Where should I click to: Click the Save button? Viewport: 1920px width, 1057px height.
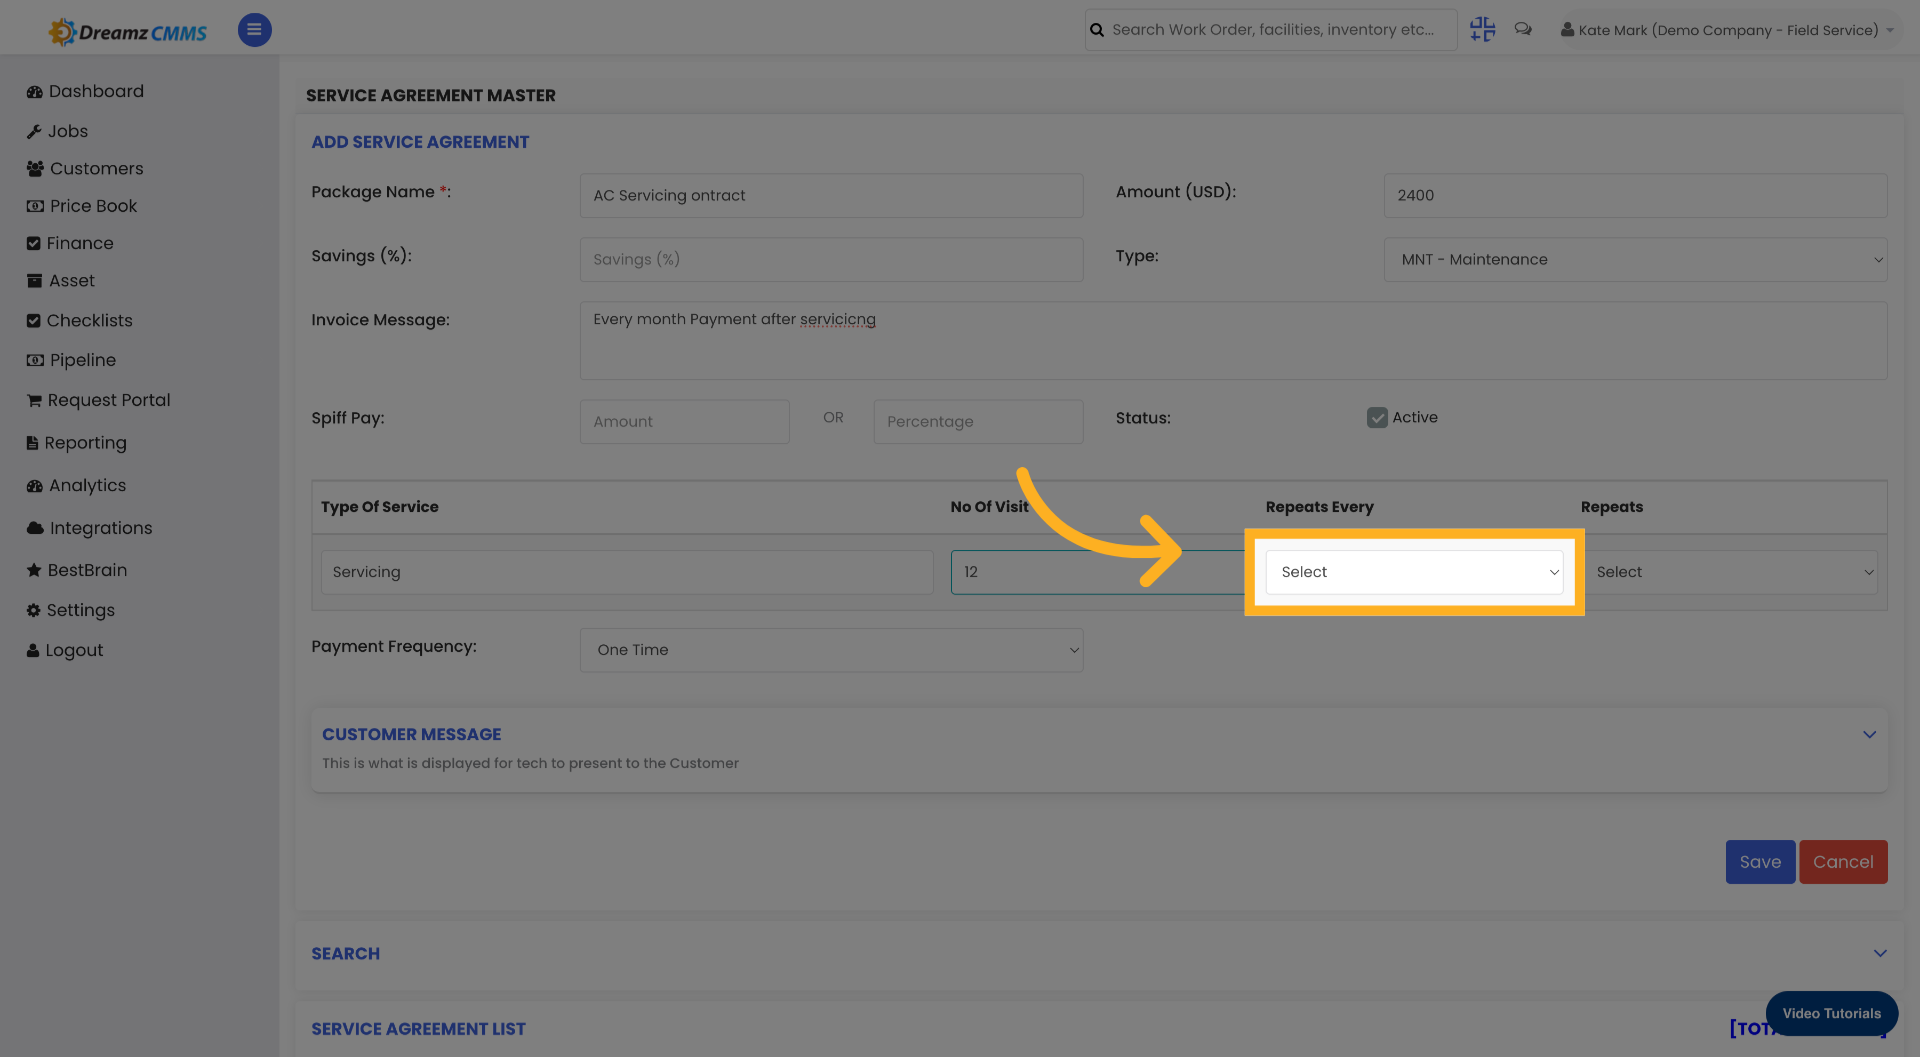coord(1760,861)
